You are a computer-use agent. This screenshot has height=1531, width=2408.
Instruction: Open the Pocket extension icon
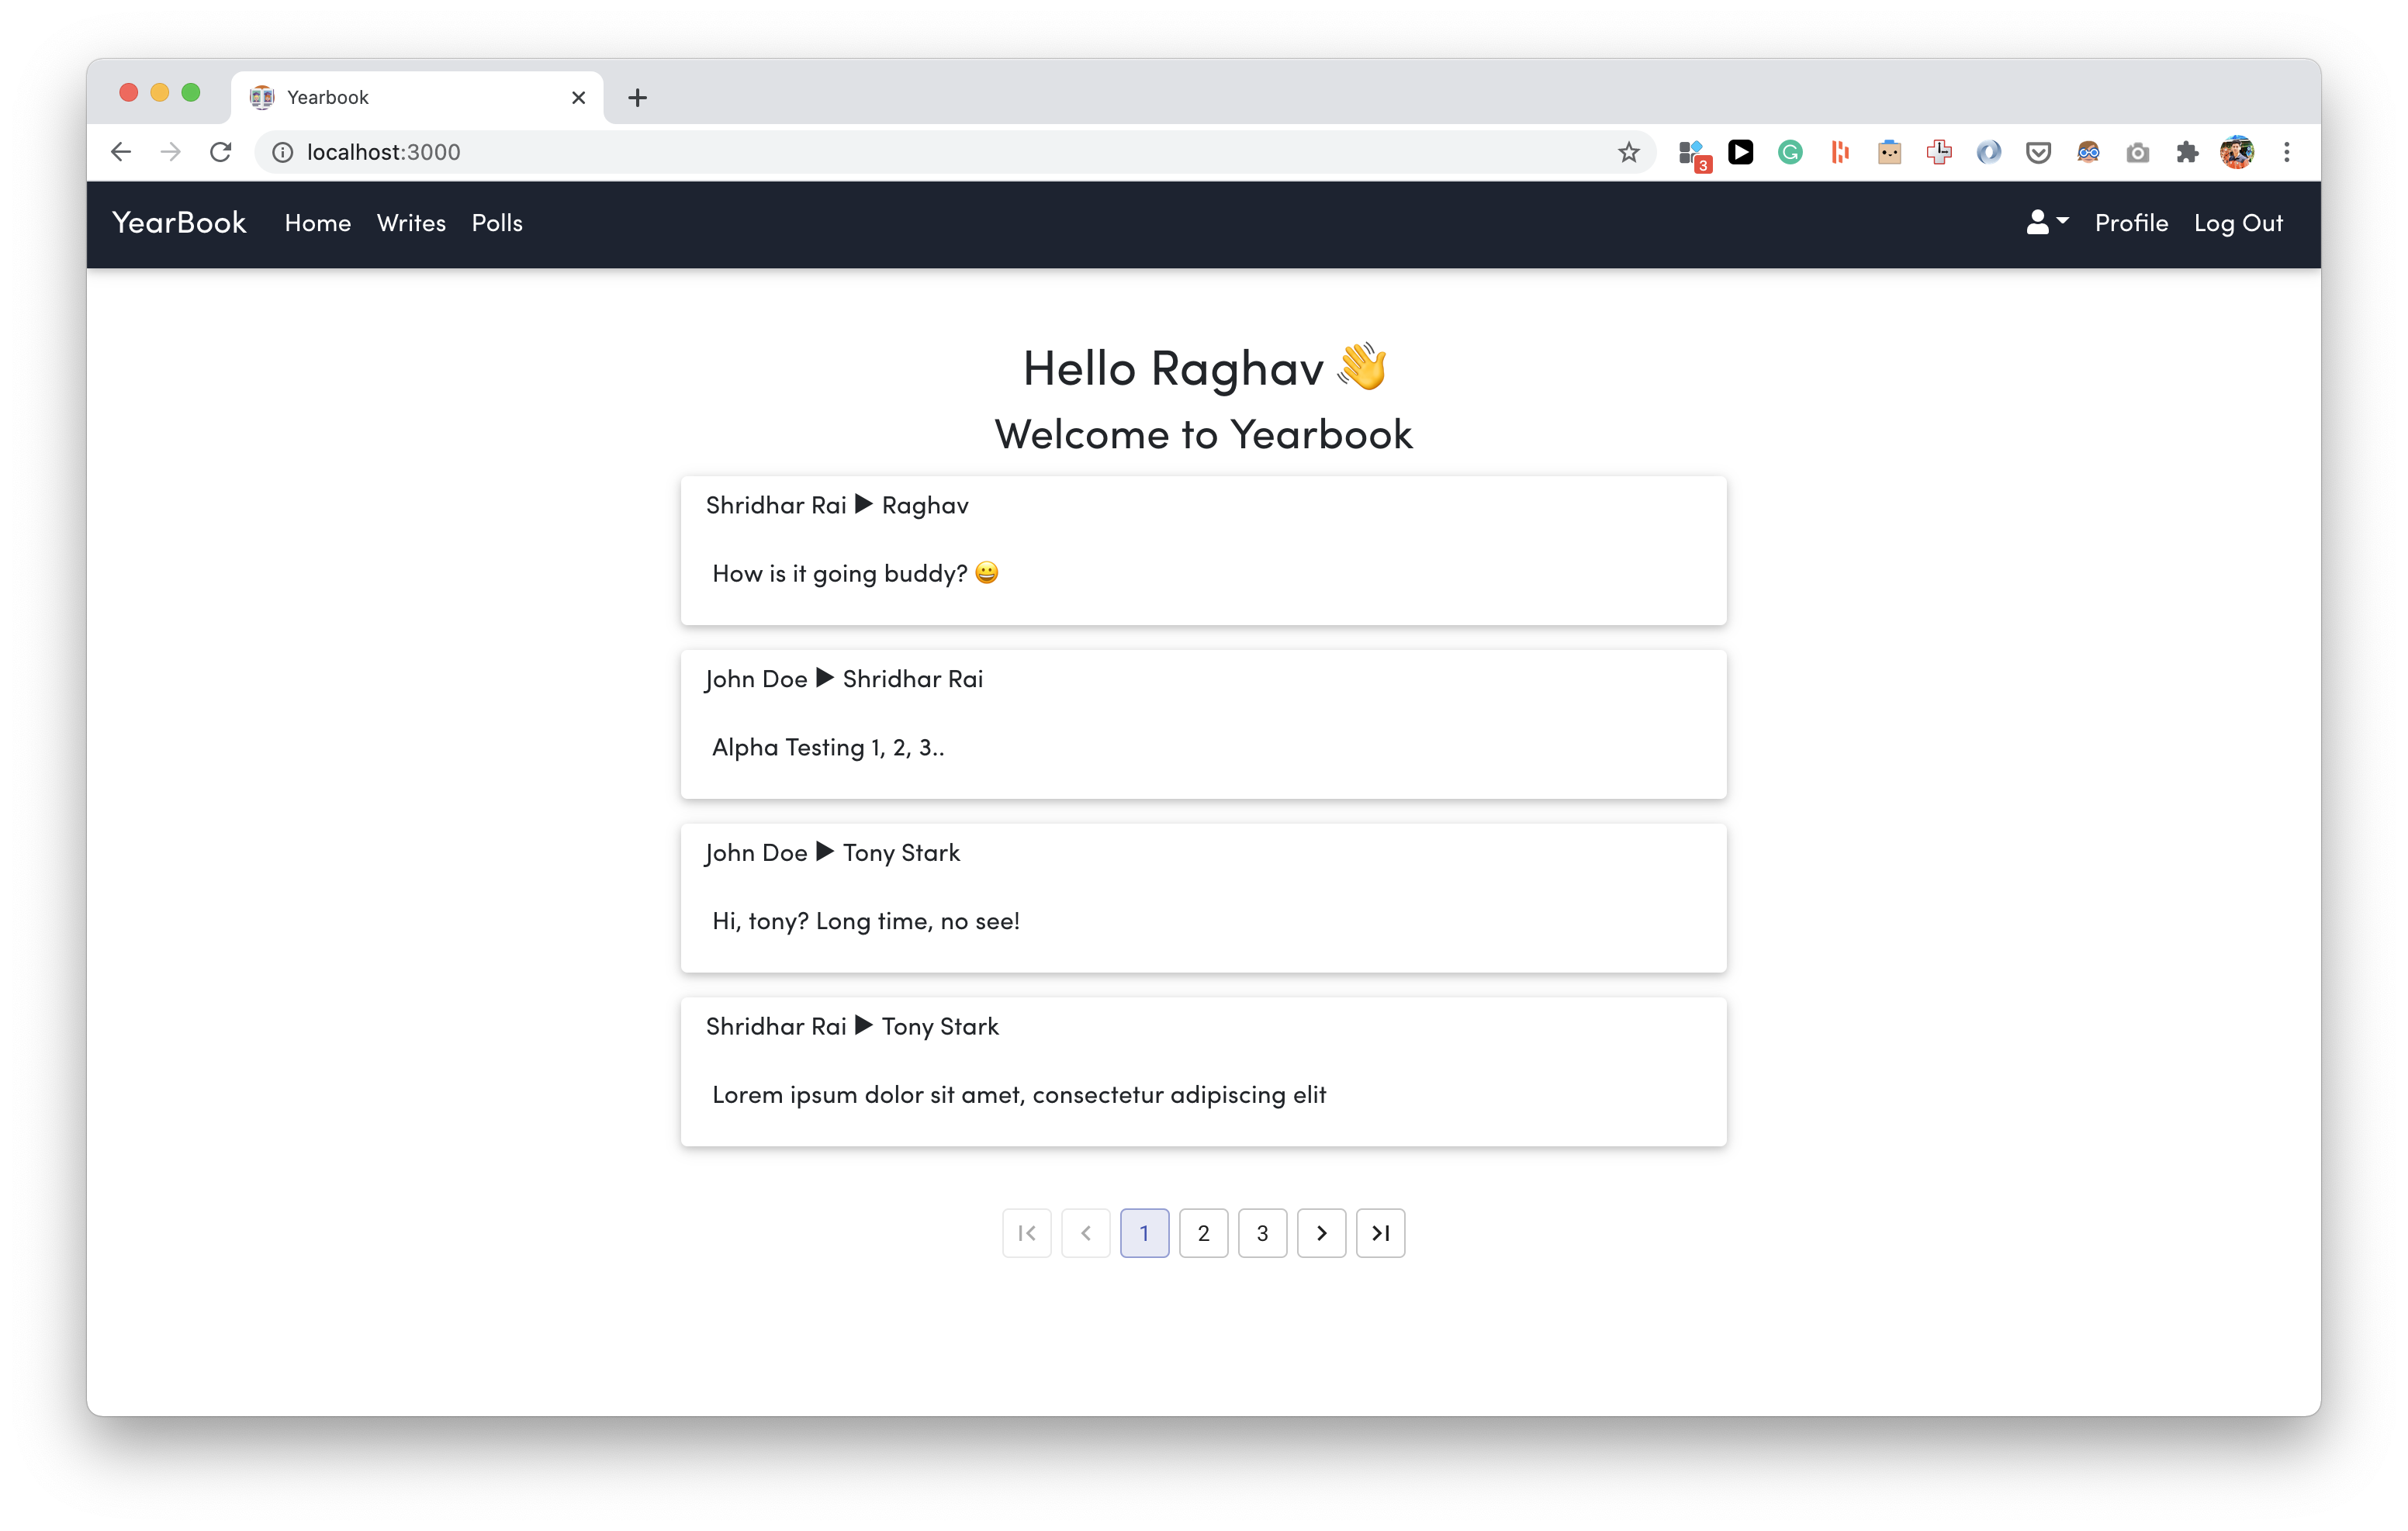(x=2038, y=152)
